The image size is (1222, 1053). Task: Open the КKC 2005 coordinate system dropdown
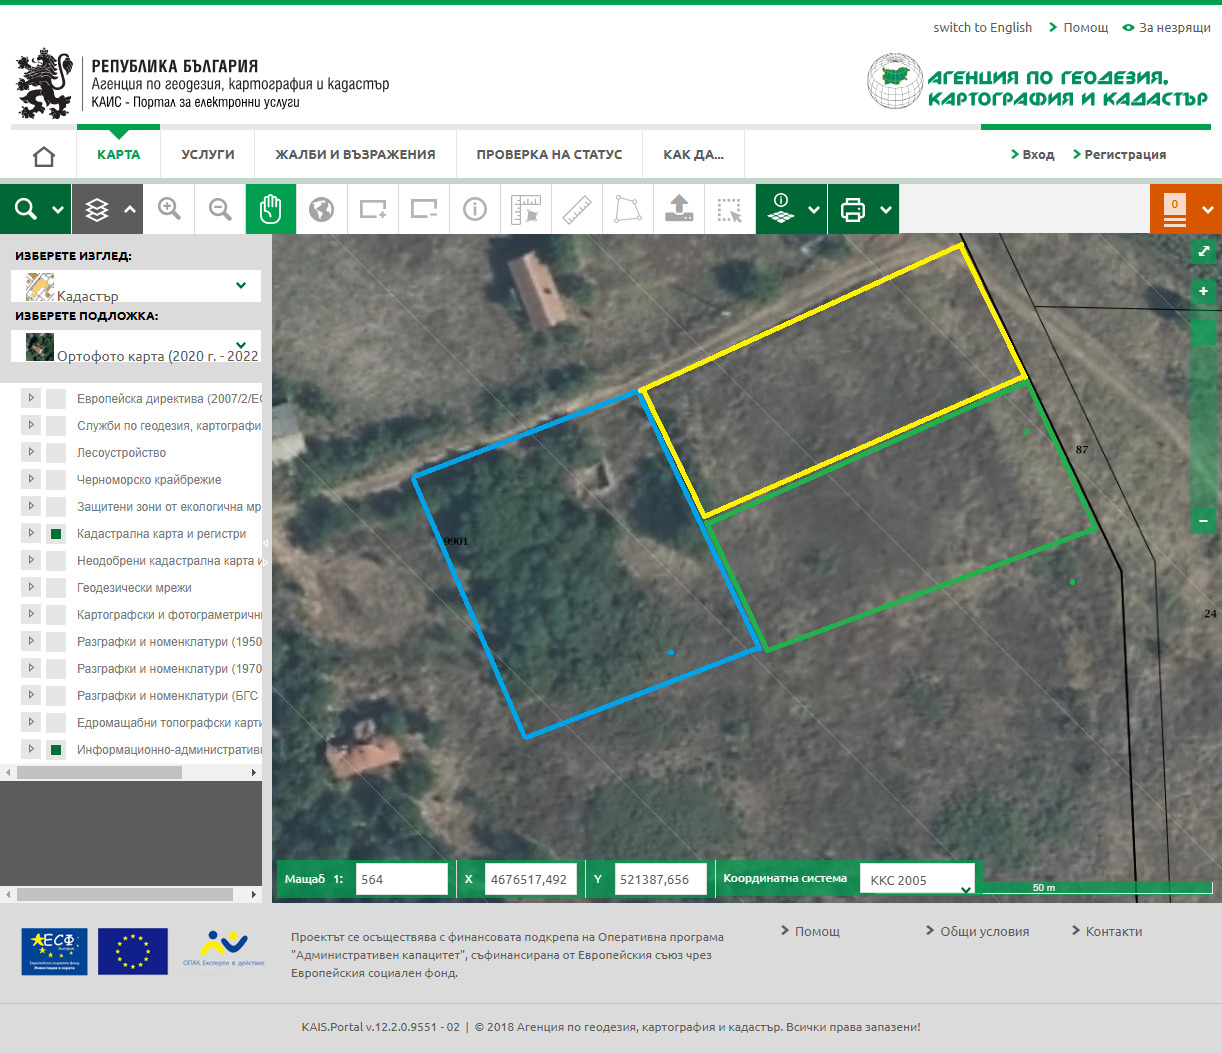[917, 880]
